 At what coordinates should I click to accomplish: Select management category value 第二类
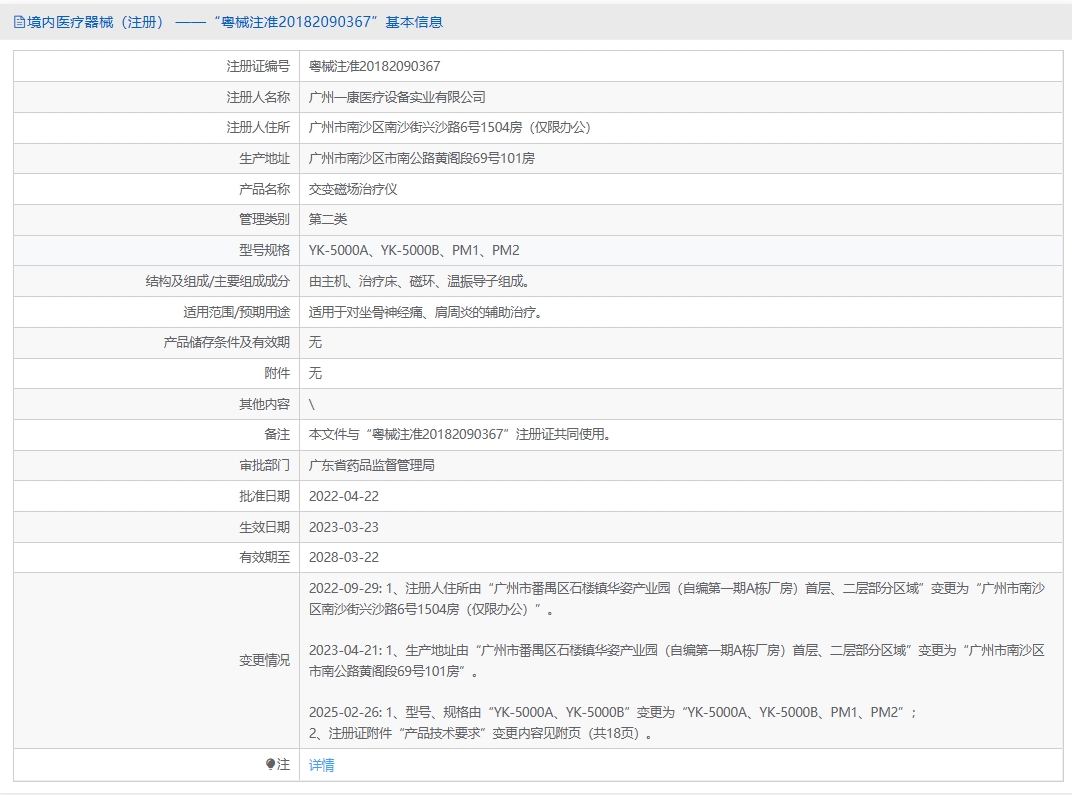coord(328,219)
